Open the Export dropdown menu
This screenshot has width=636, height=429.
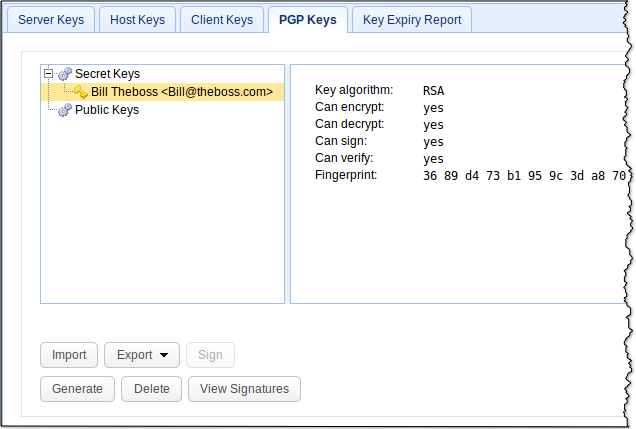click(141, 355)
